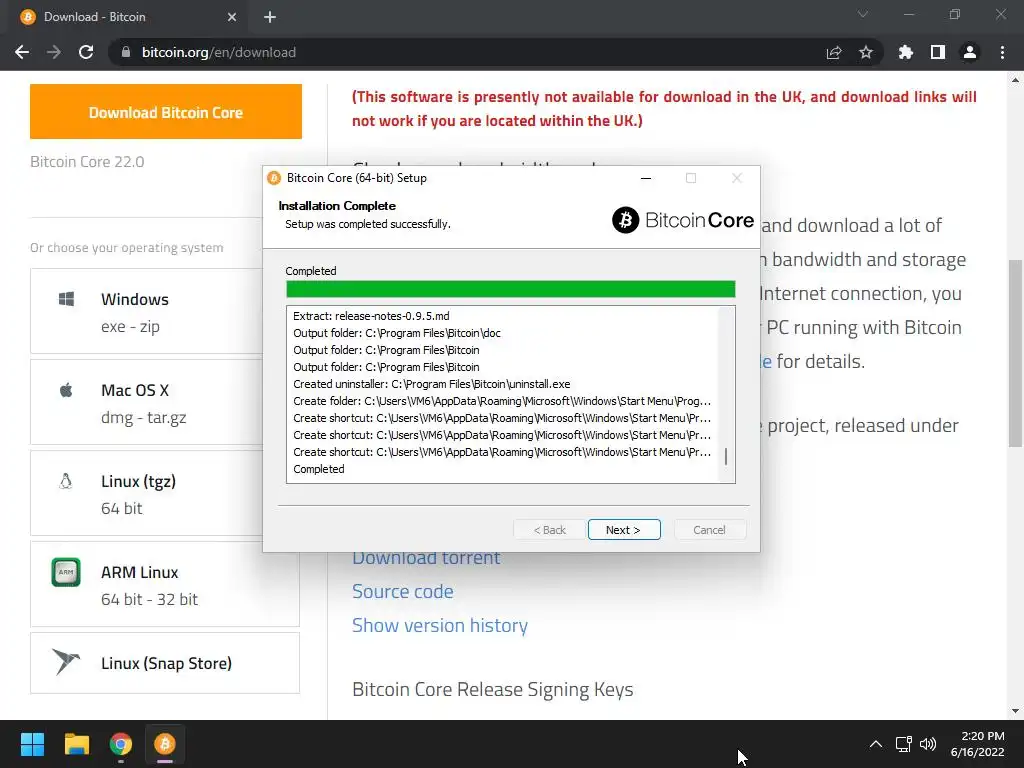Click the lock icon in address bar
1024x768 pixels.
[126, 52]
